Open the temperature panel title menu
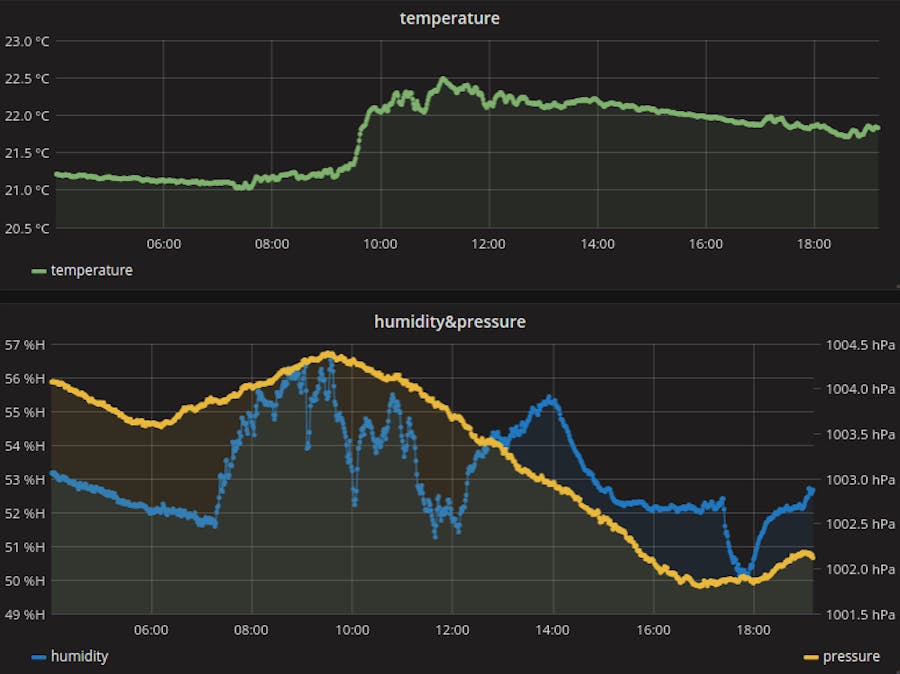The width and height of the screenshot is (900, 674). 449,18
